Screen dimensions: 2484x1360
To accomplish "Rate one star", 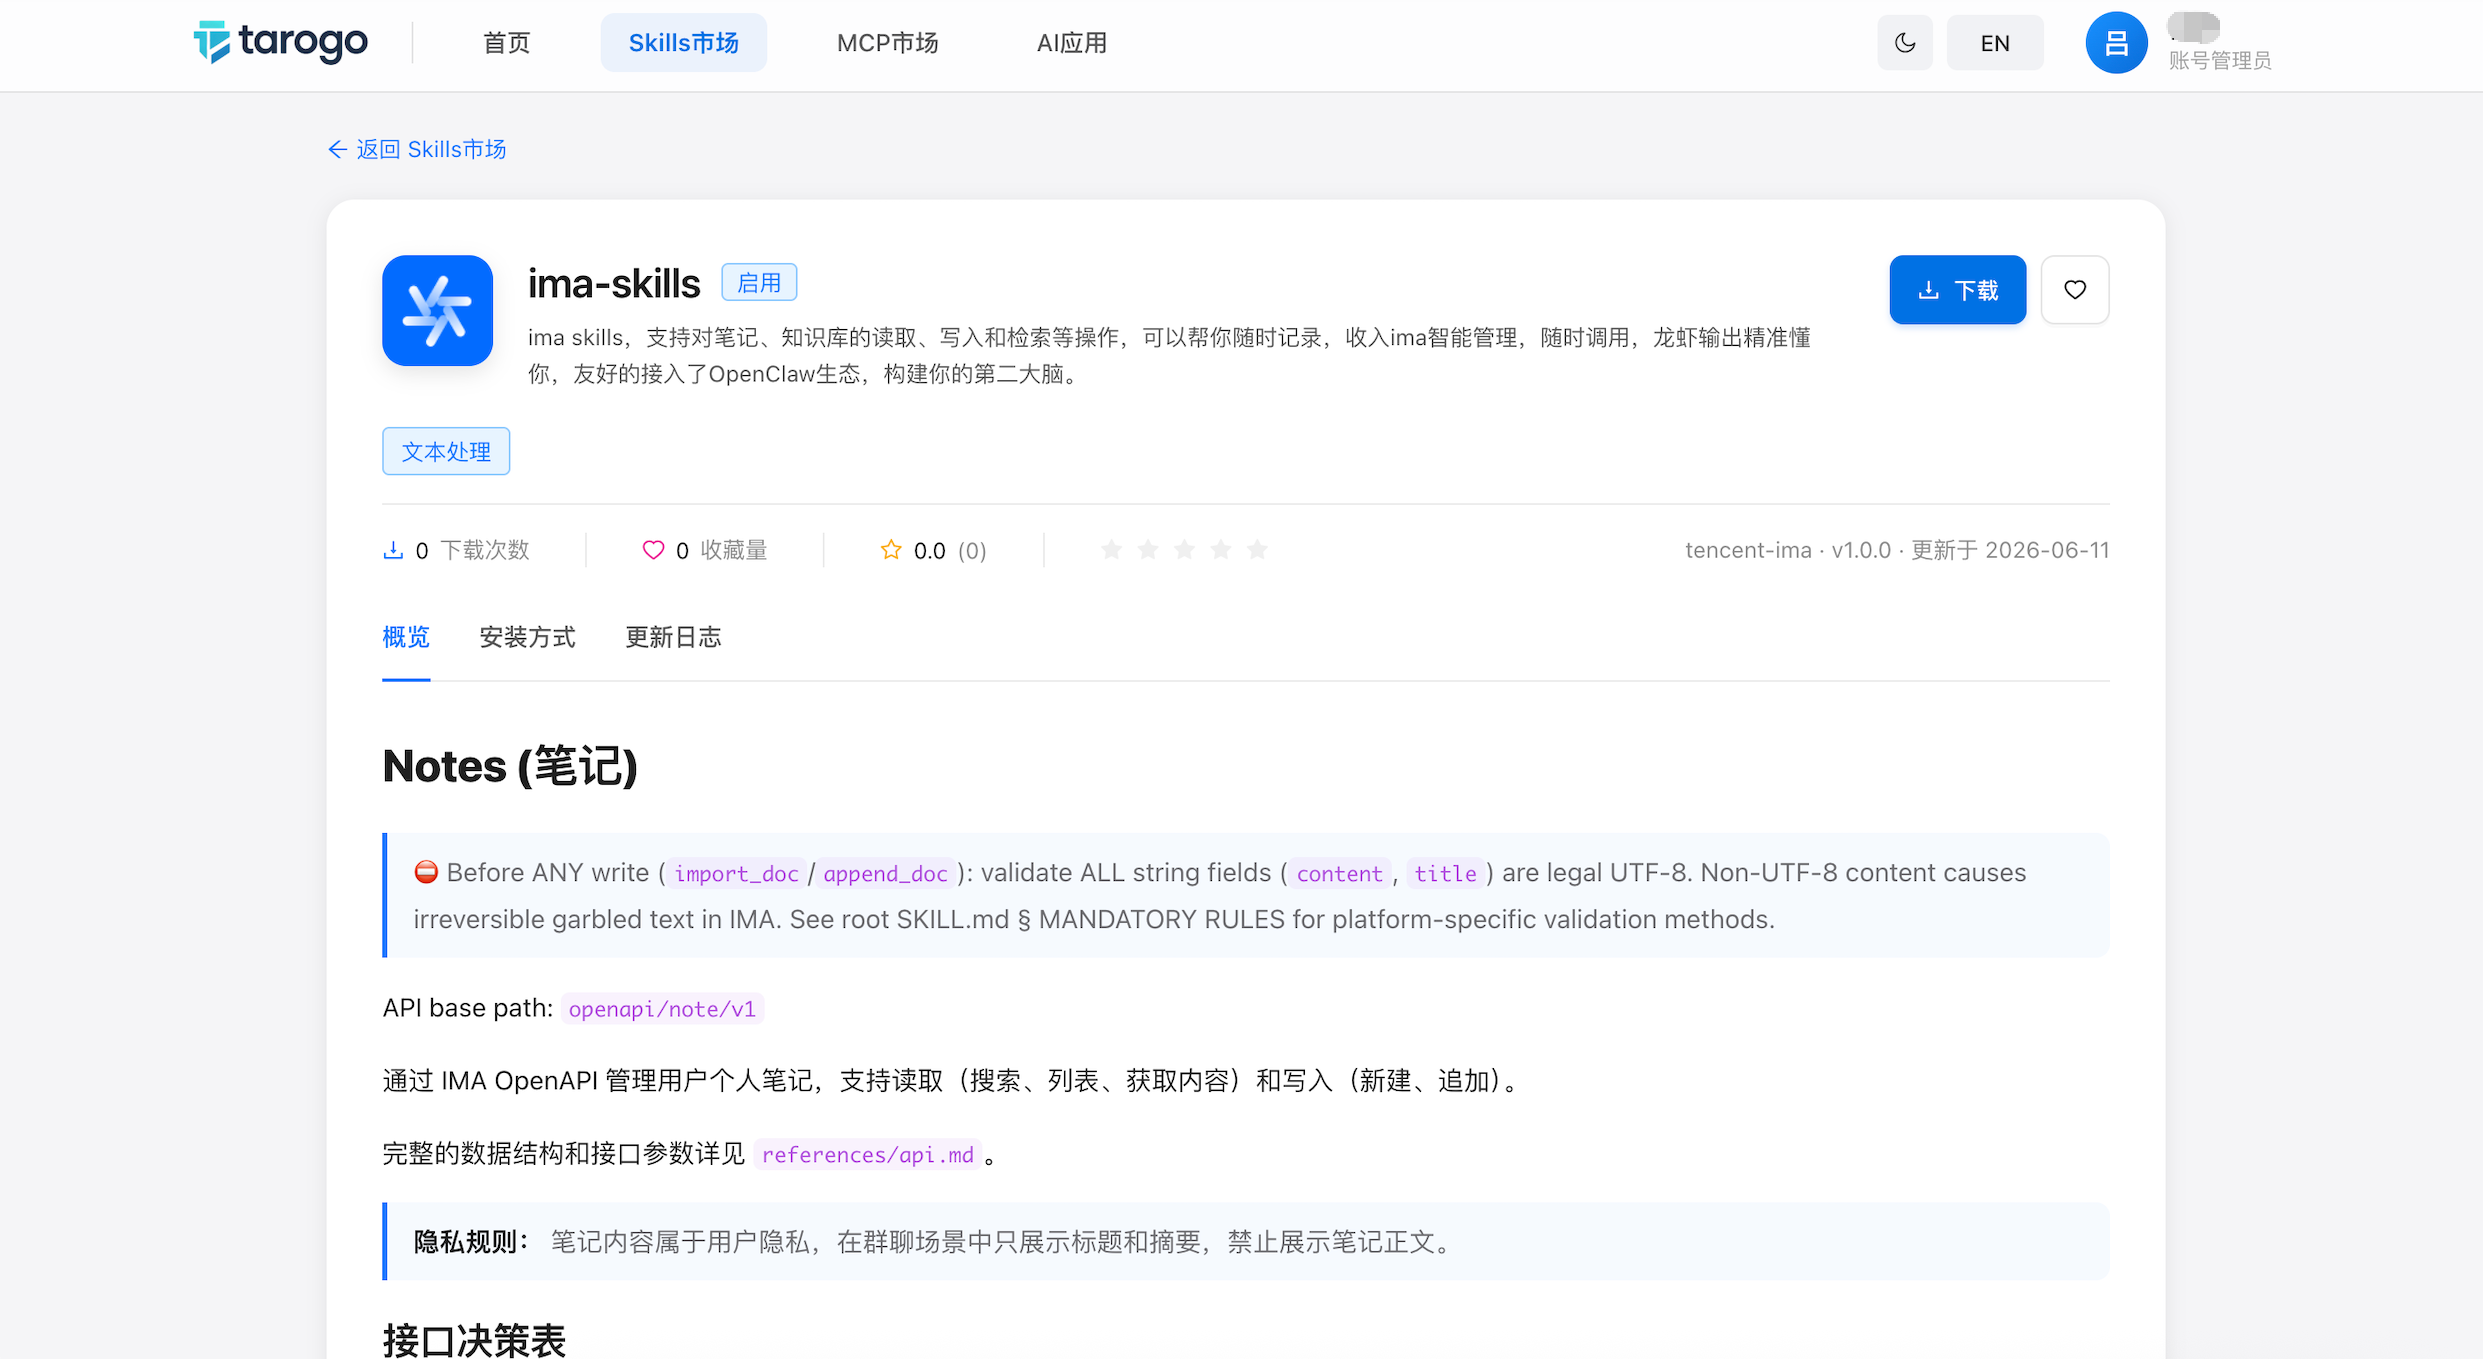I will pos(1111,549).
